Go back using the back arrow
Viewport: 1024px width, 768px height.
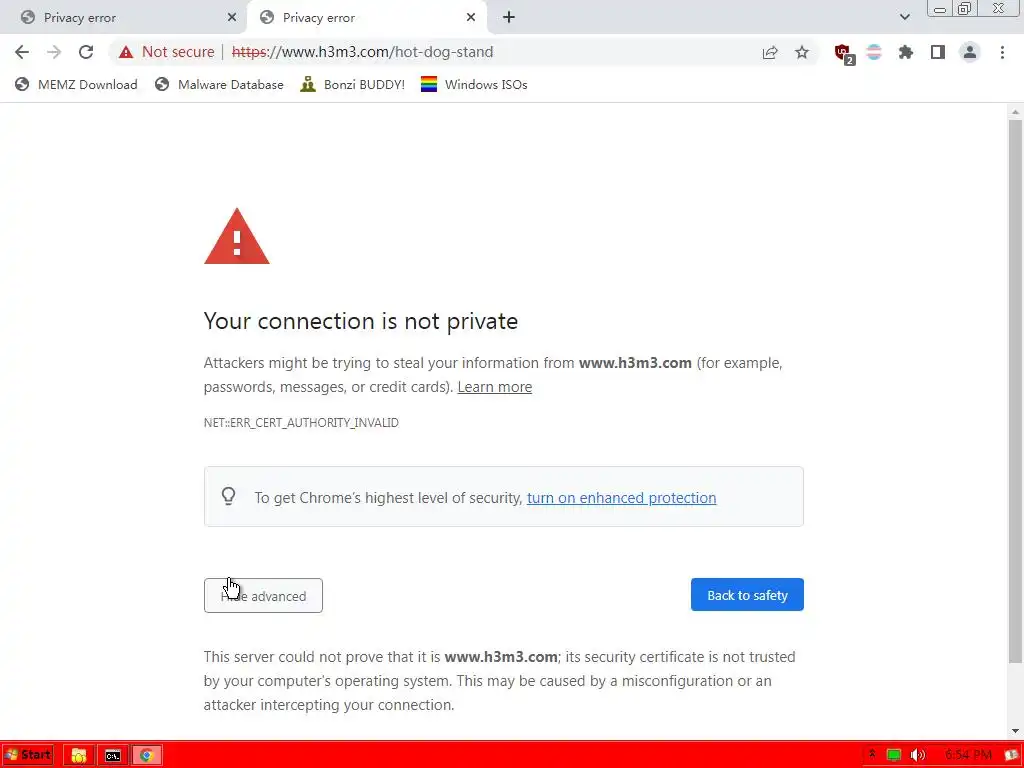pos(22,52)
